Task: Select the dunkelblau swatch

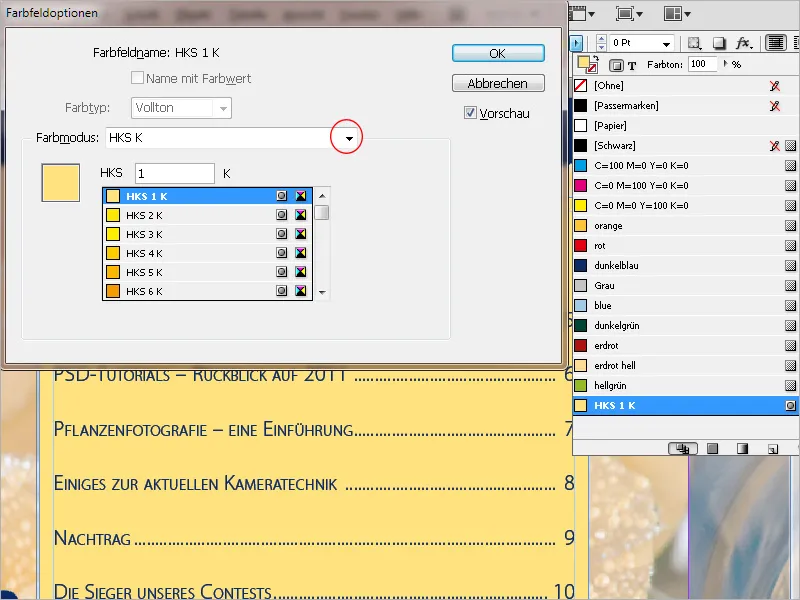Action: point(685,265)
